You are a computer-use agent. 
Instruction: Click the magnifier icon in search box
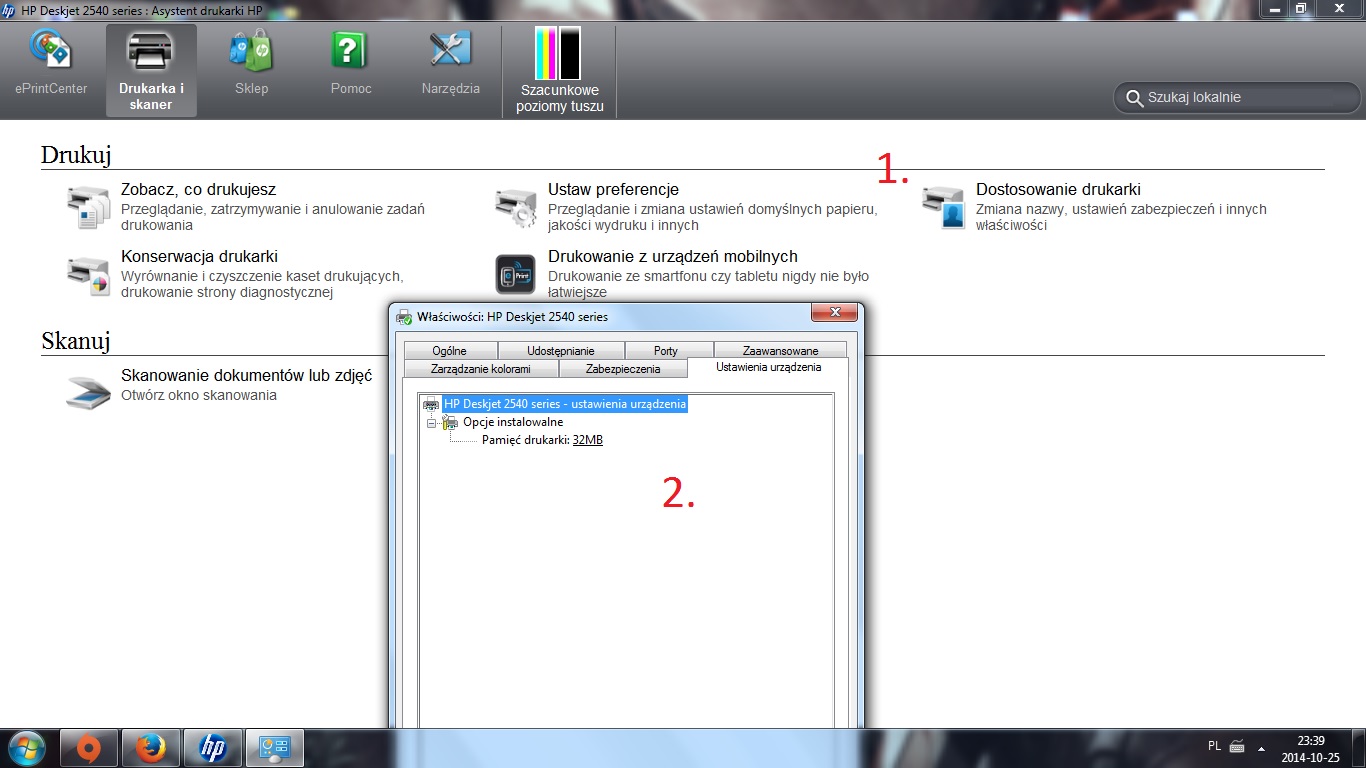coord(1134,98)
